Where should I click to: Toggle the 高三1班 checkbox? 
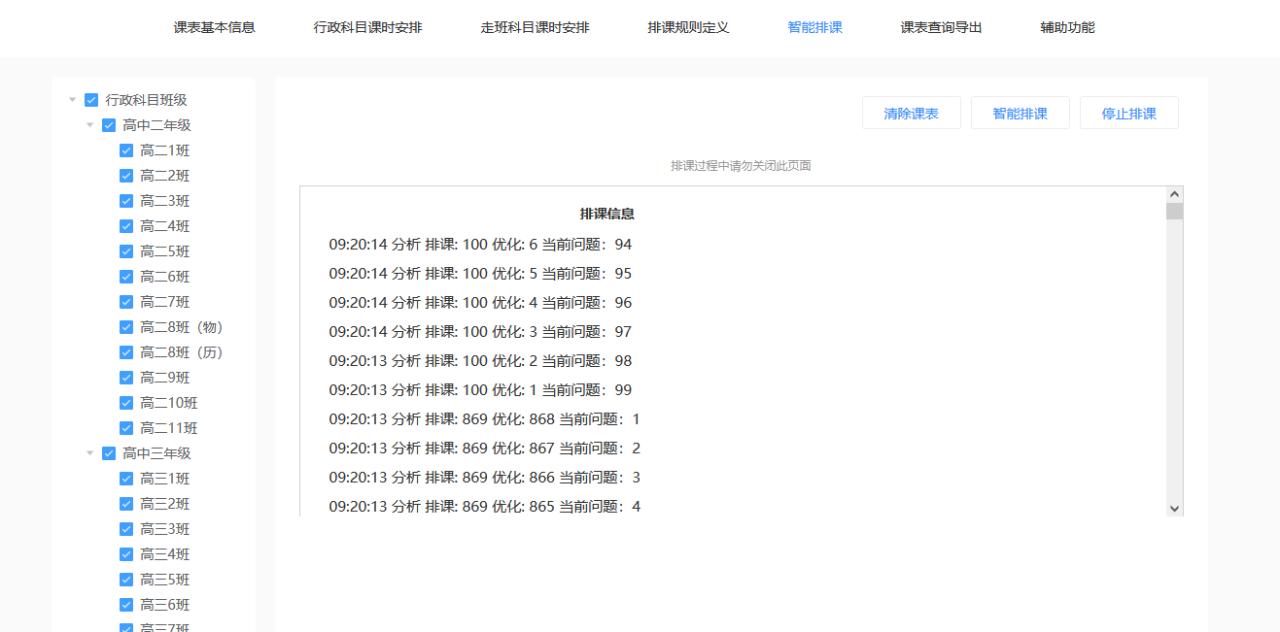[126, 479]
